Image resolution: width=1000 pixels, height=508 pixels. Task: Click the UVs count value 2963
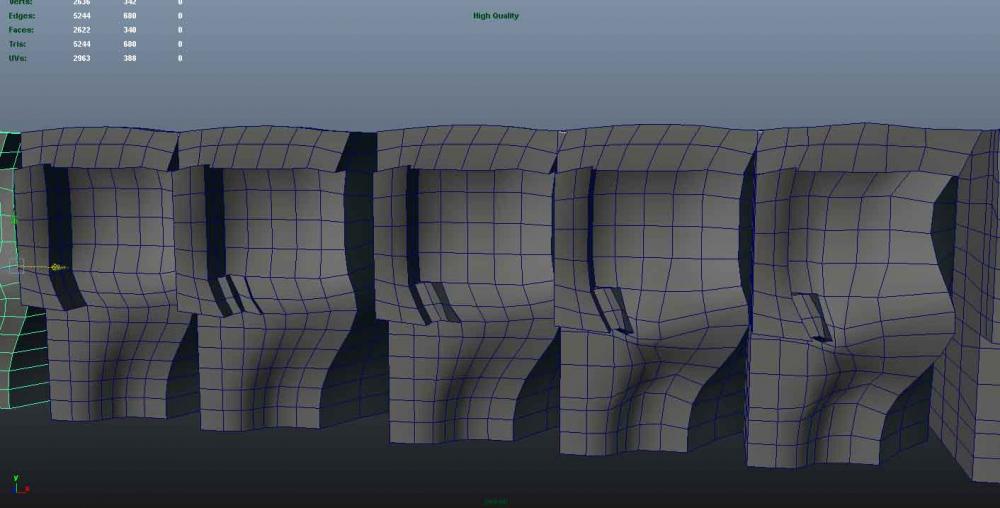[x=82, y=58]
